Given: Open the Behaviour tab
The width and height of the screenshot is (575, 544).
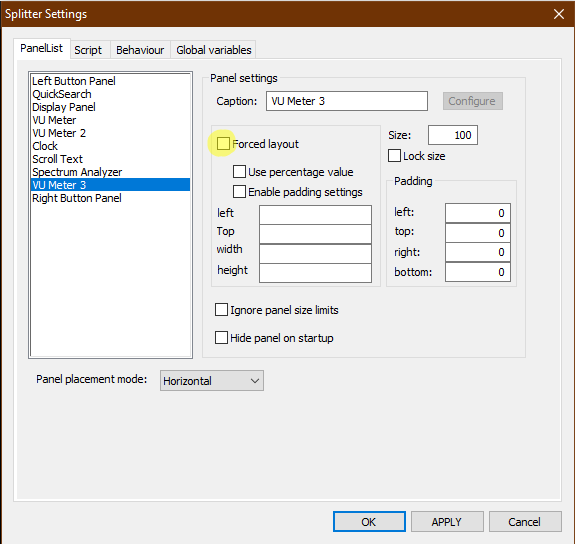Looking at the screenshot, I should click(x=140, y=50).
